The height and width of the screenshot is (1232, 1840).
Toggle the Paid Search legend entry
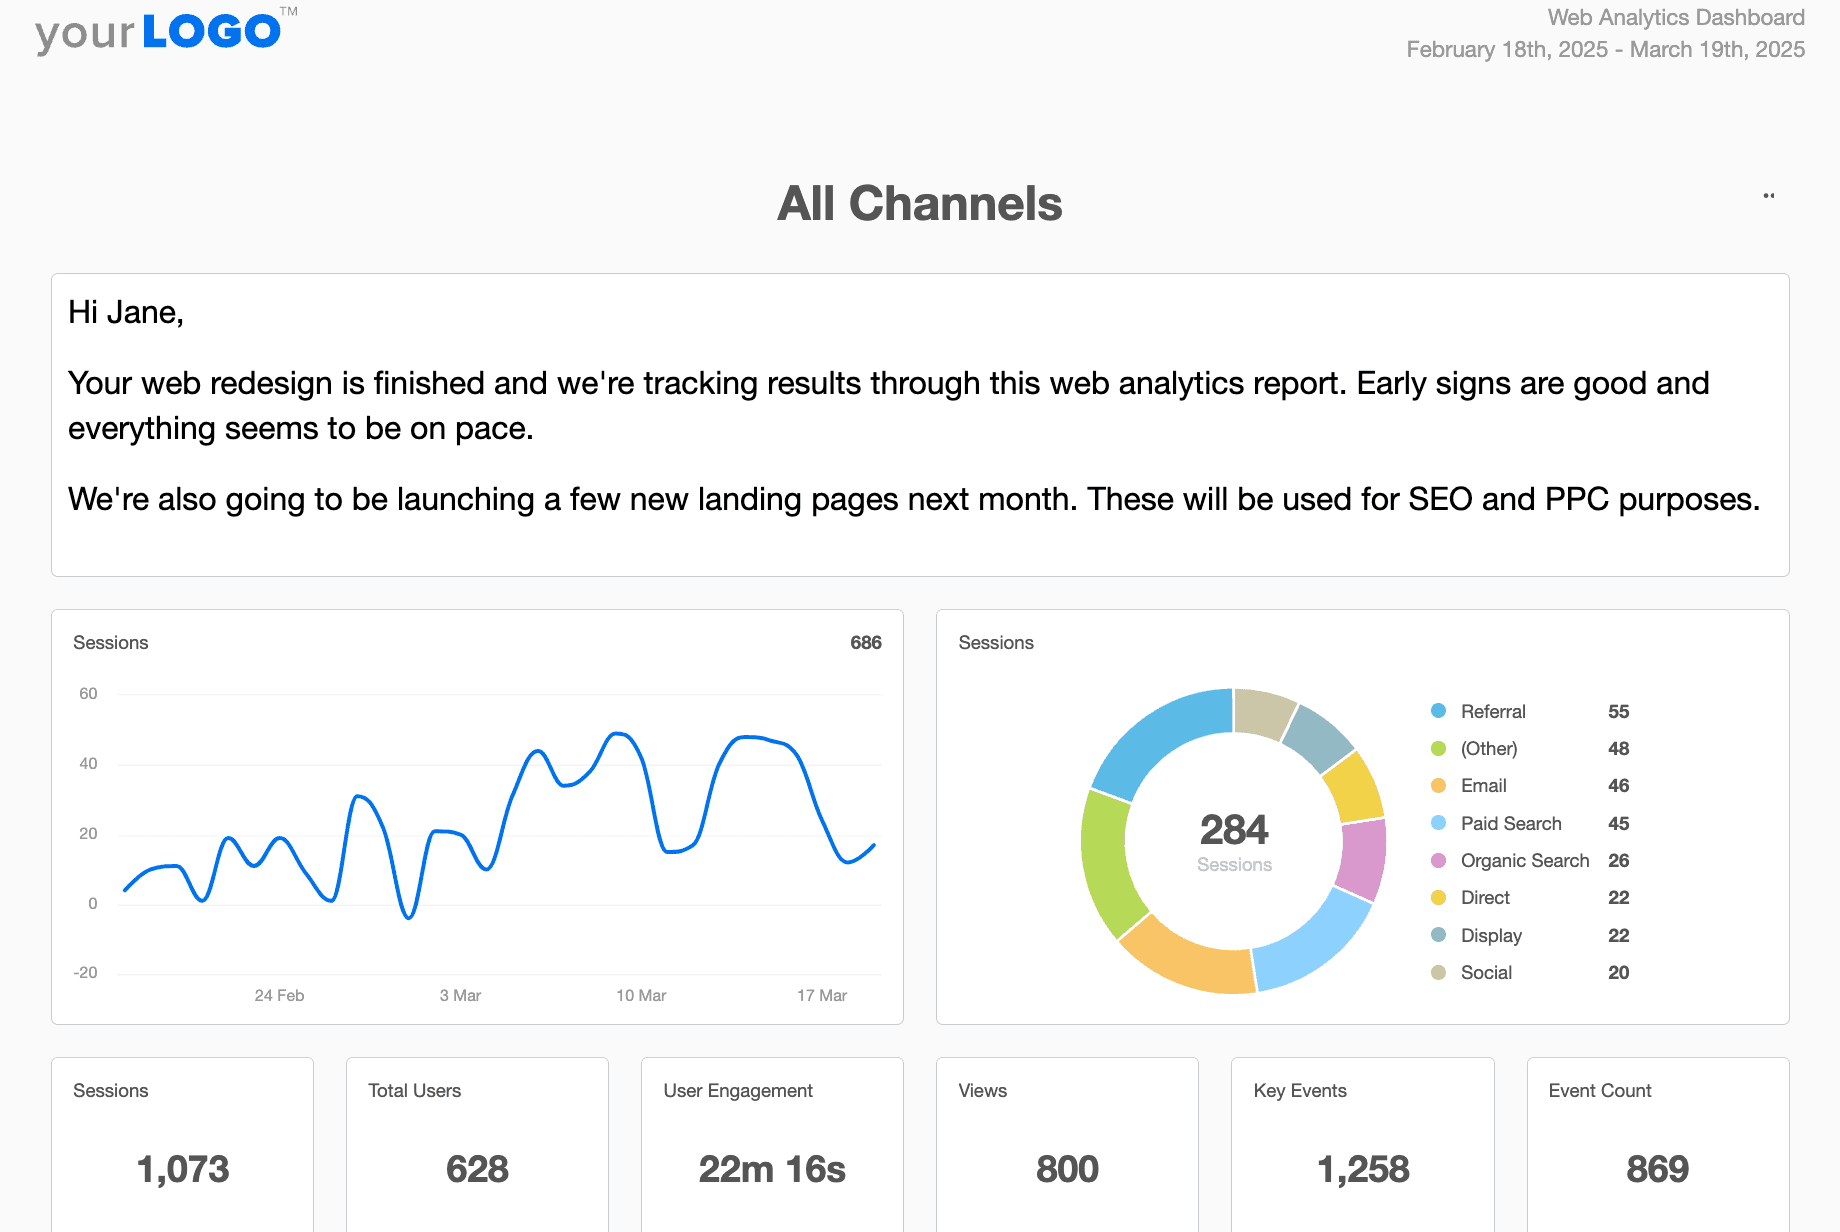click(1510, 824)
